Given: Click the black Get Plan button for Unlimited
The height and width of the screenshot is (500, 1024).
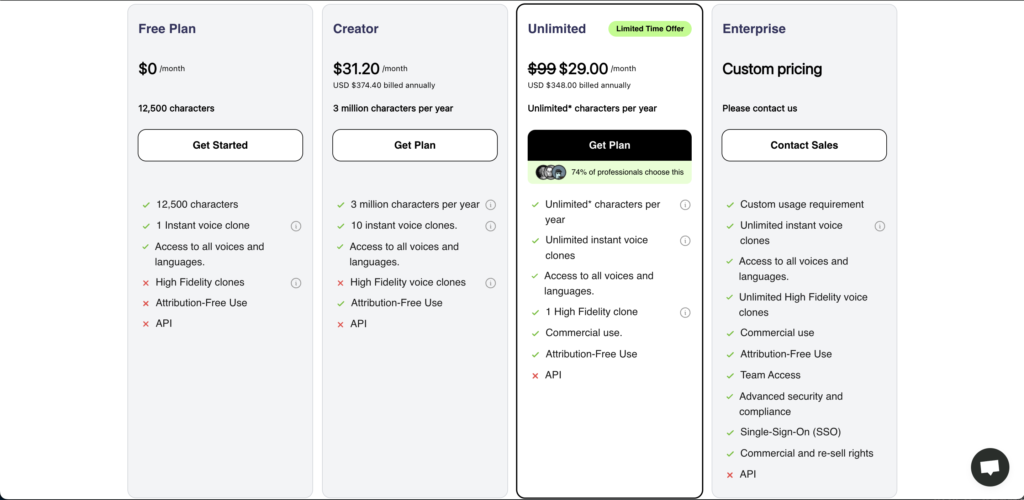Looking at the screenshot, I should 609,145.
